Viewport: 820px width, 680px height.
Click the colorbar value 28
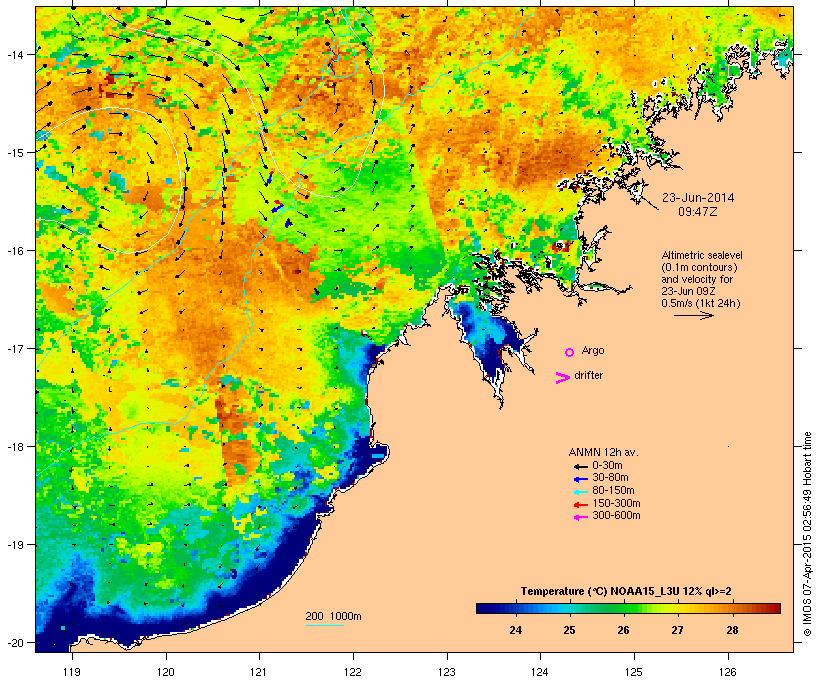[x=732, y=630]
